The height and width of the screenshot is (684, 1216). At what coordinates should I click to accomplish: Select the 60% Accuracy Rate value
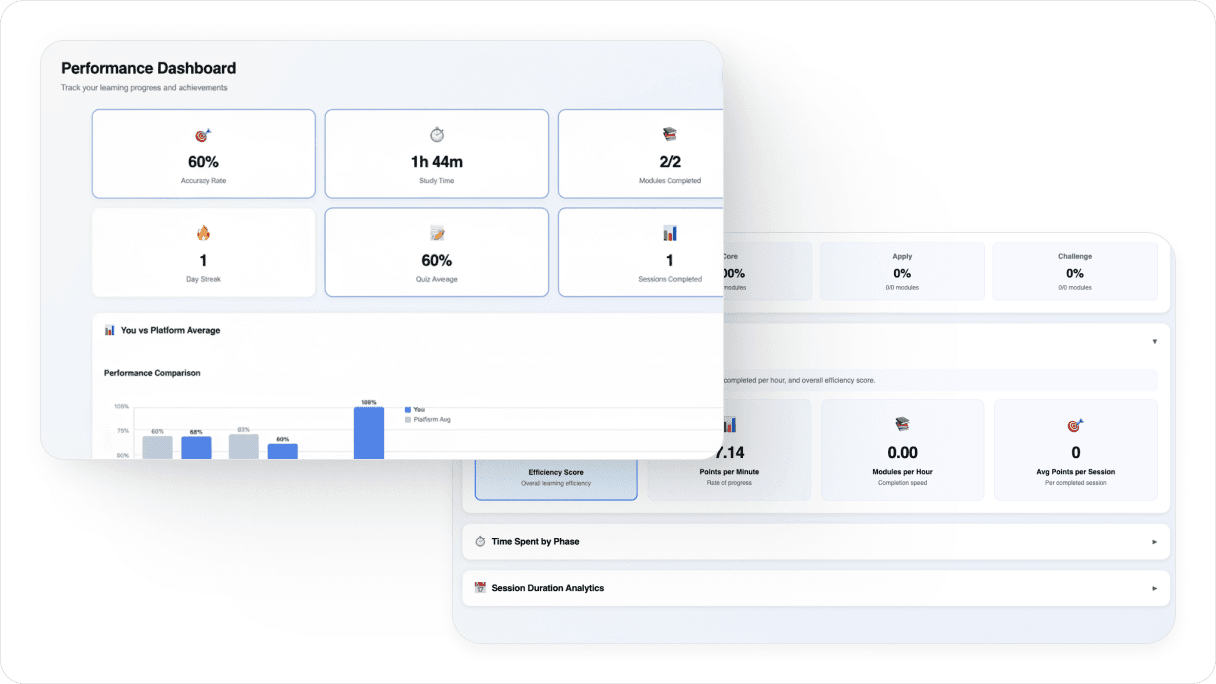[x=203, y=162]
